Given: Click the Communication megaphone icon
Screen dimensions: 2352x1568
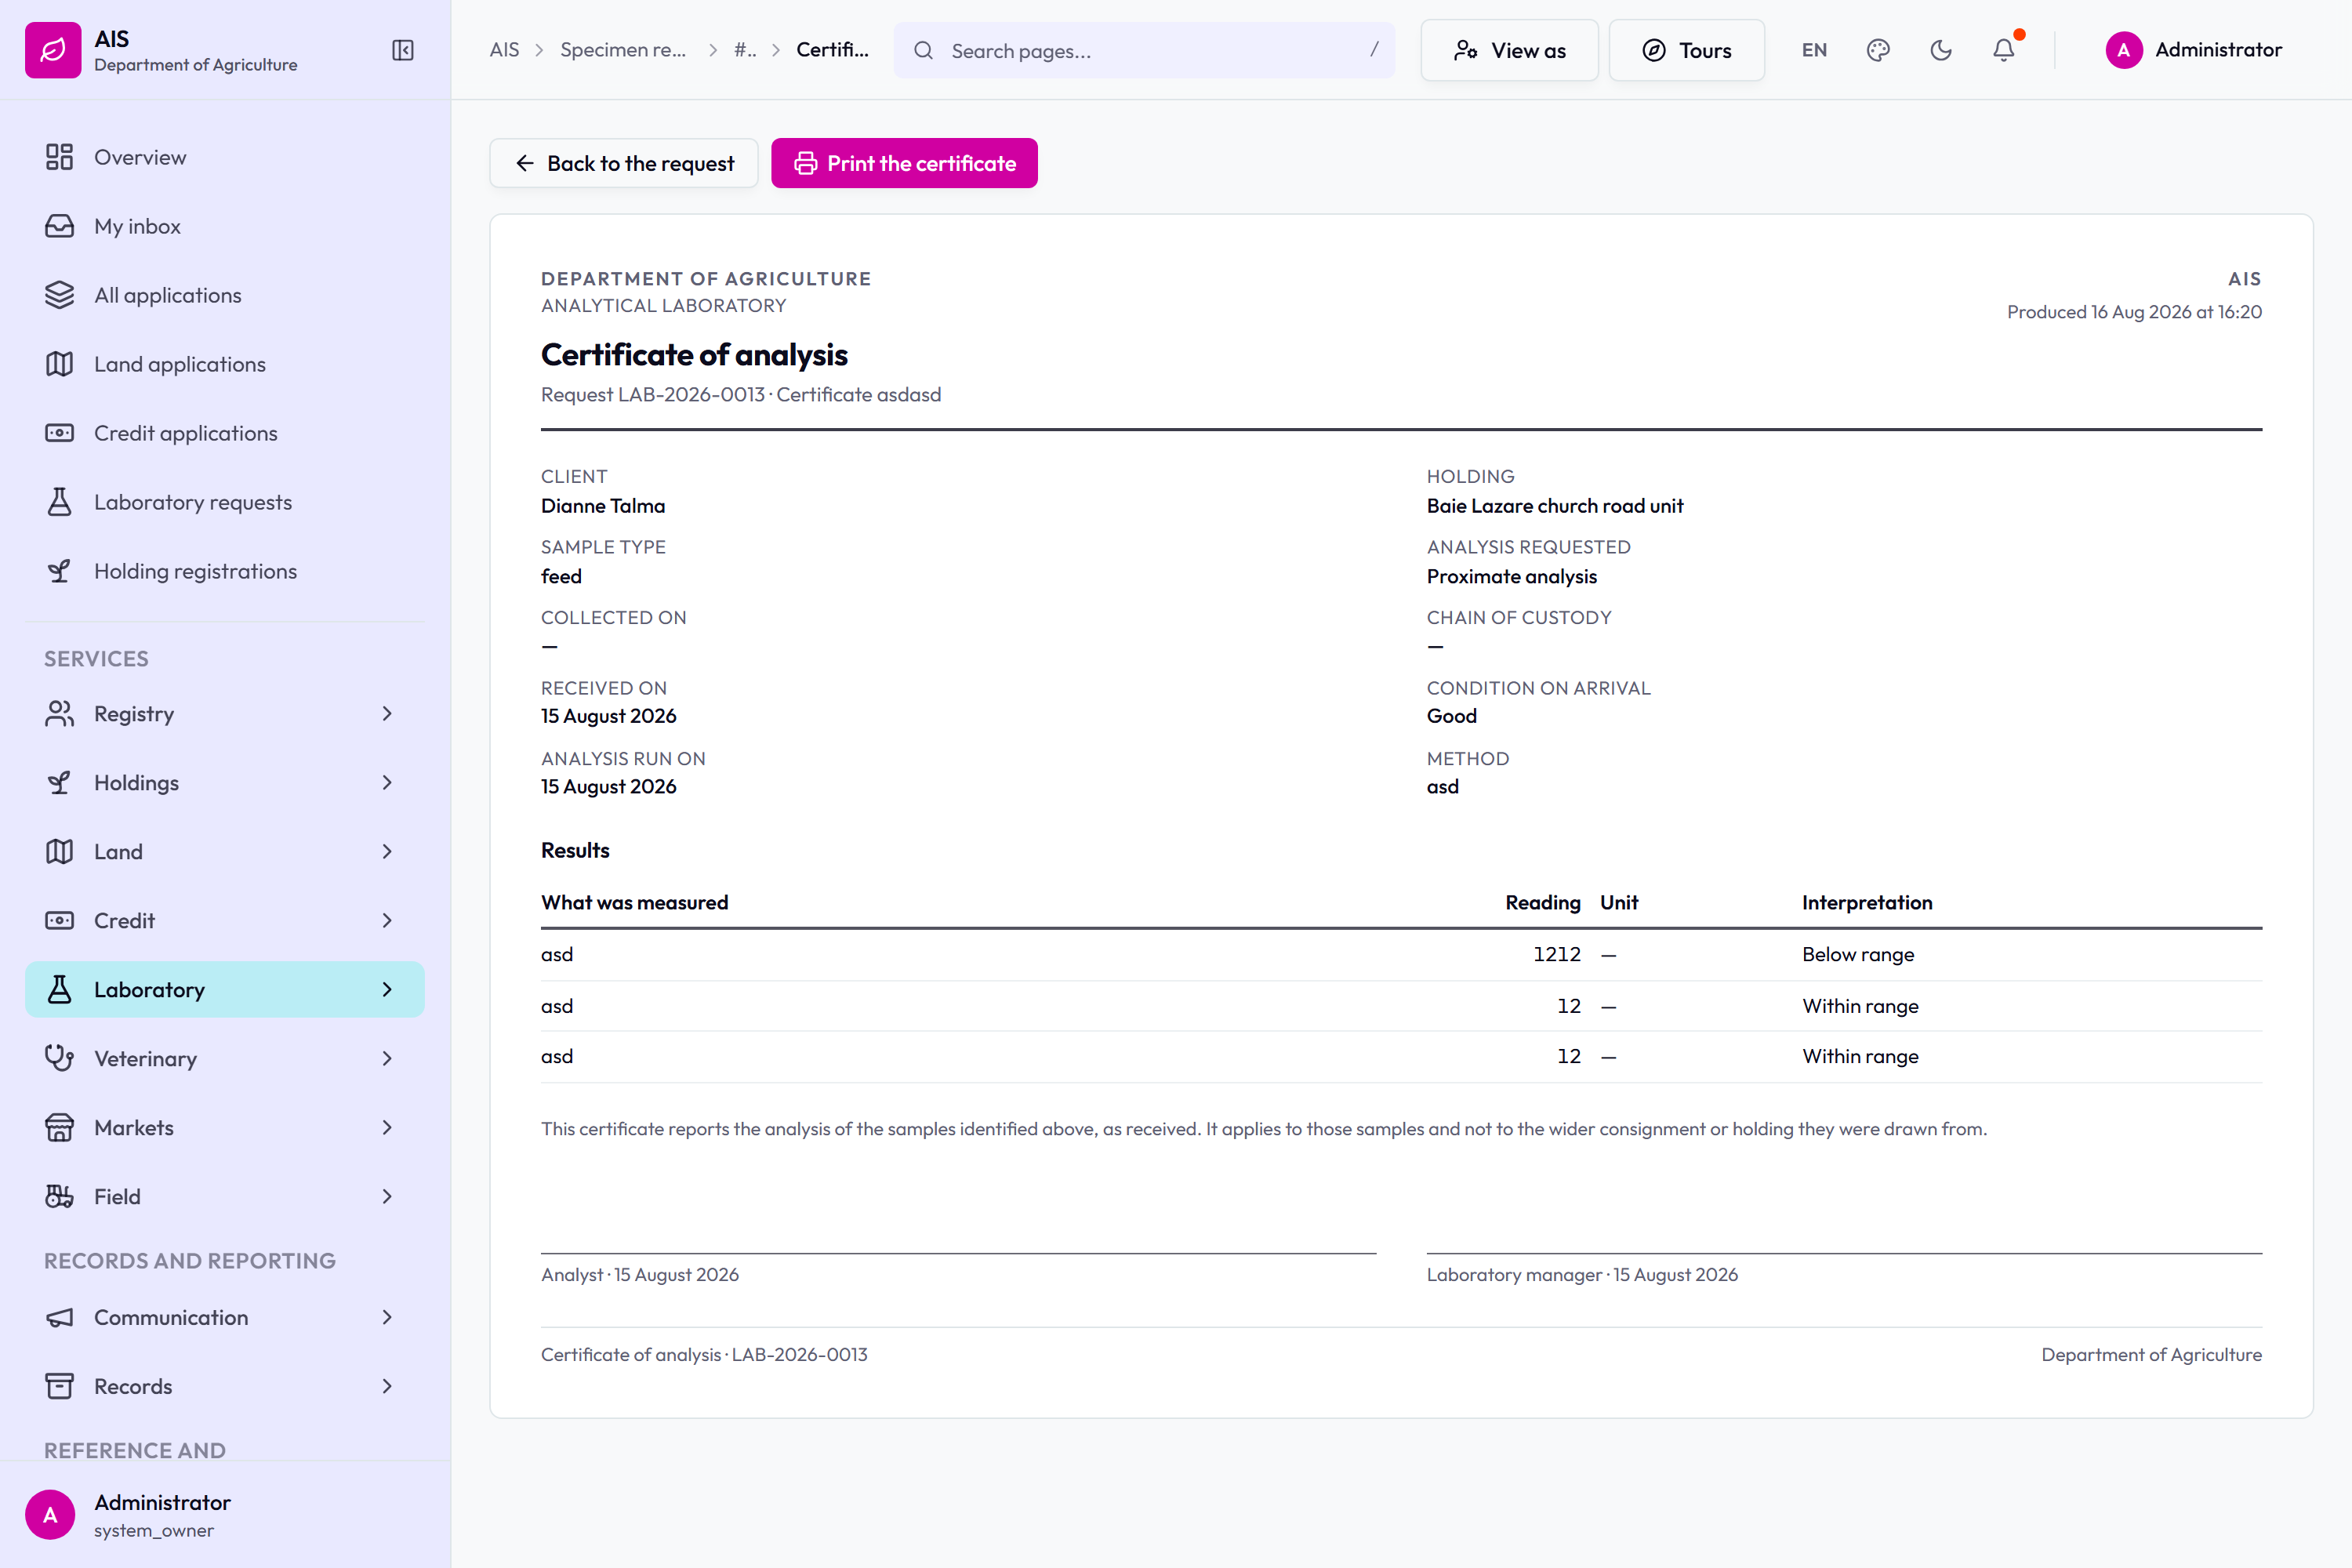Looking at the screenshot, I should click(x=59, y=1317).
